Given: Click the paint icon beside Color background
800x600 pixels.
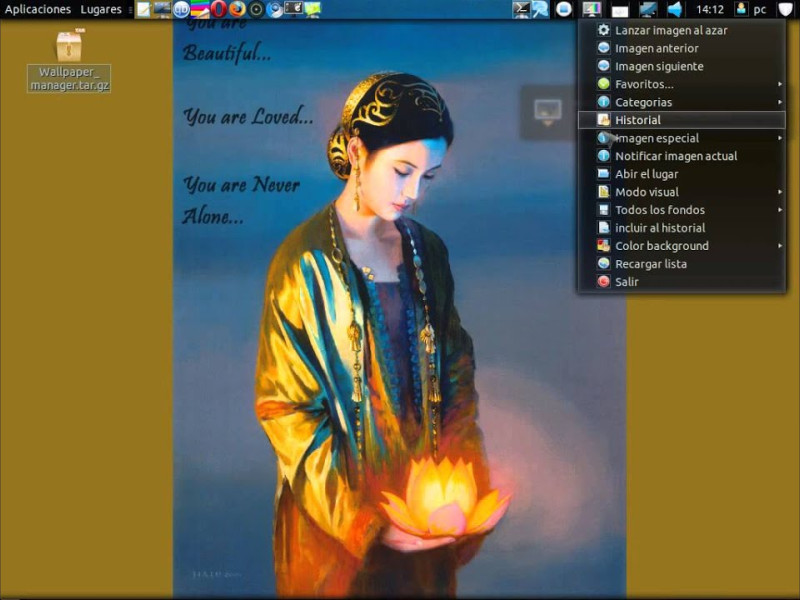Looking at the screenshot, I should pos(604,245).
